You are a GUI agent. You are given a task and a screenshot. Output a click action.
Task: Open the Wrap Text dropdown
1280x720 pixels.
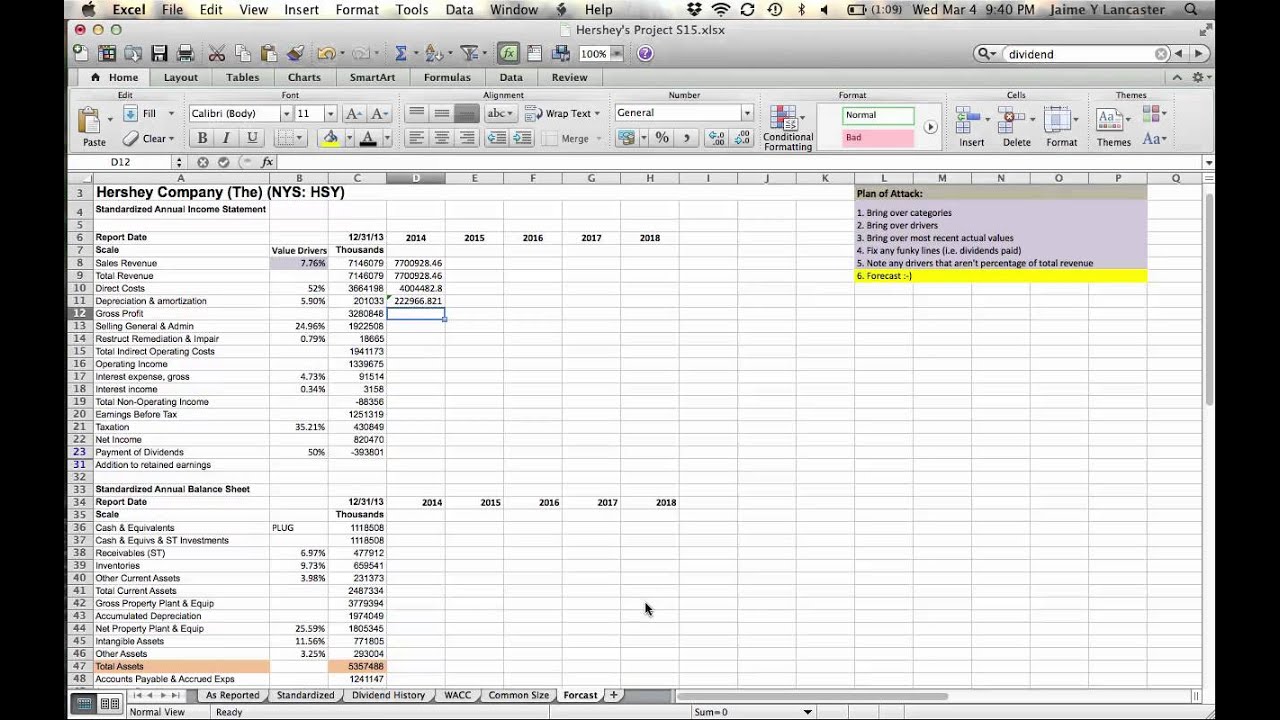(597, 114)
